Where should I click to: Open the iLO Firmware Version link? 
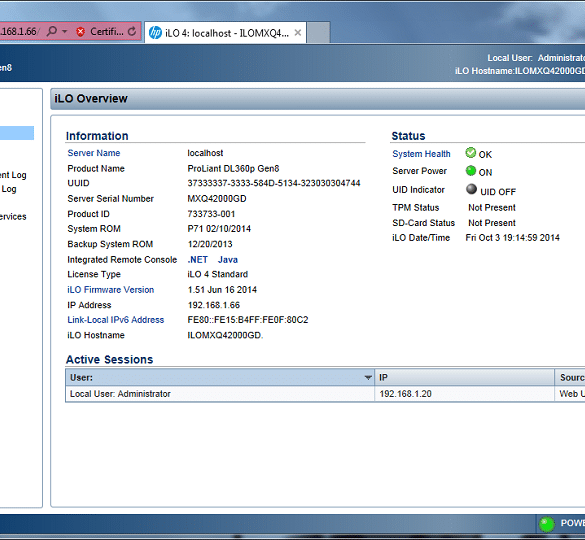pyautogui.click(x=110, y=290)
